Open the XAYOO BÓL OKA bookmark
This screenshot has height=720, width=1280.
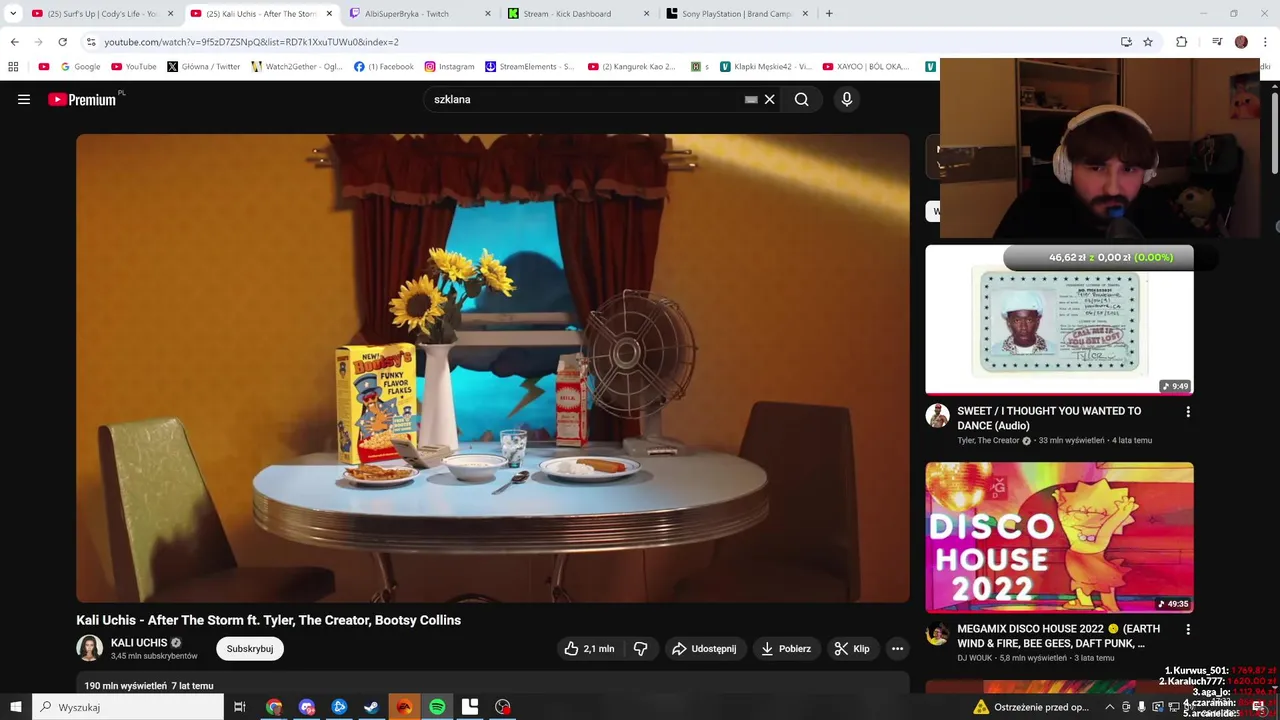coord(866,67)
